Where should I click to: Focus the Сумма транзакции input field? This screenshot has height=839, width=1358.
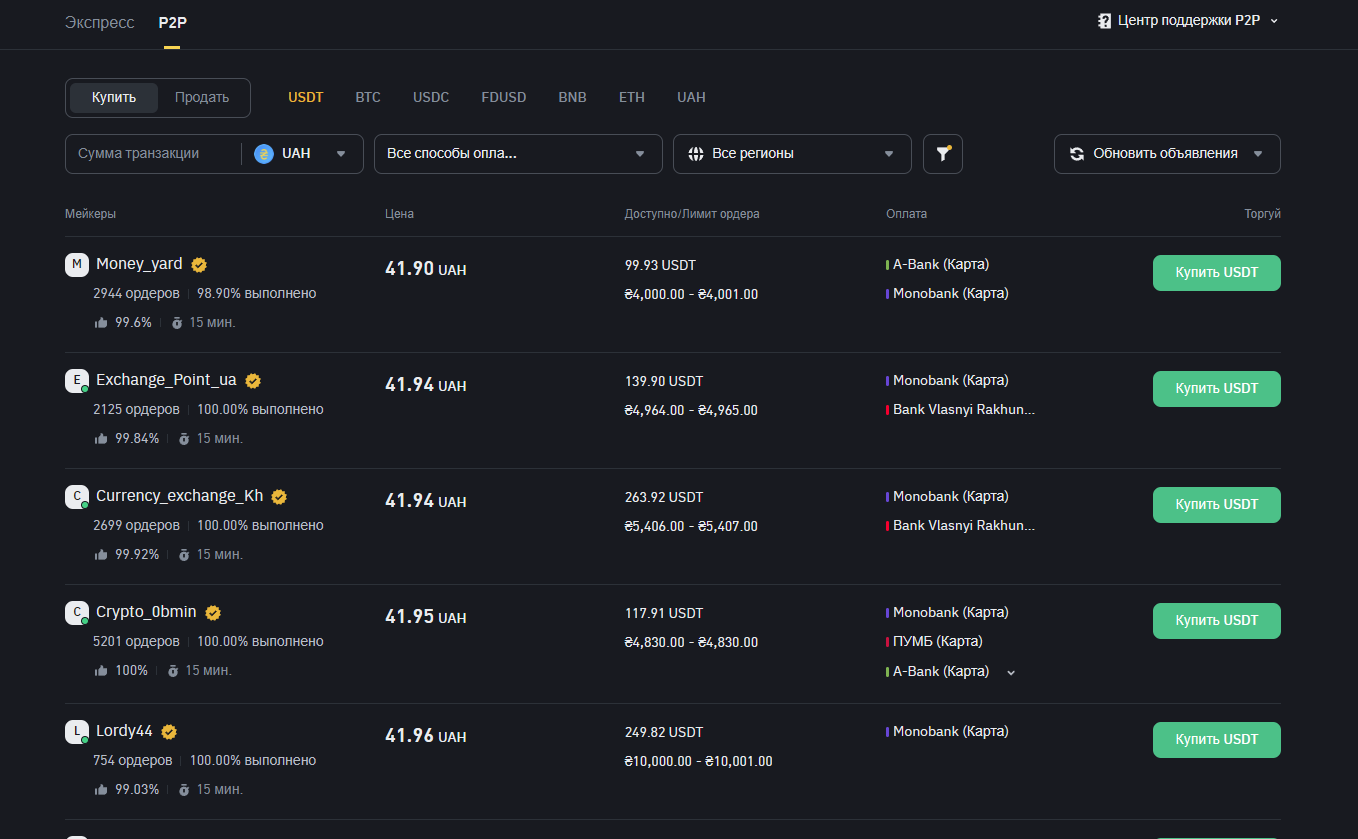click(152, 154)
